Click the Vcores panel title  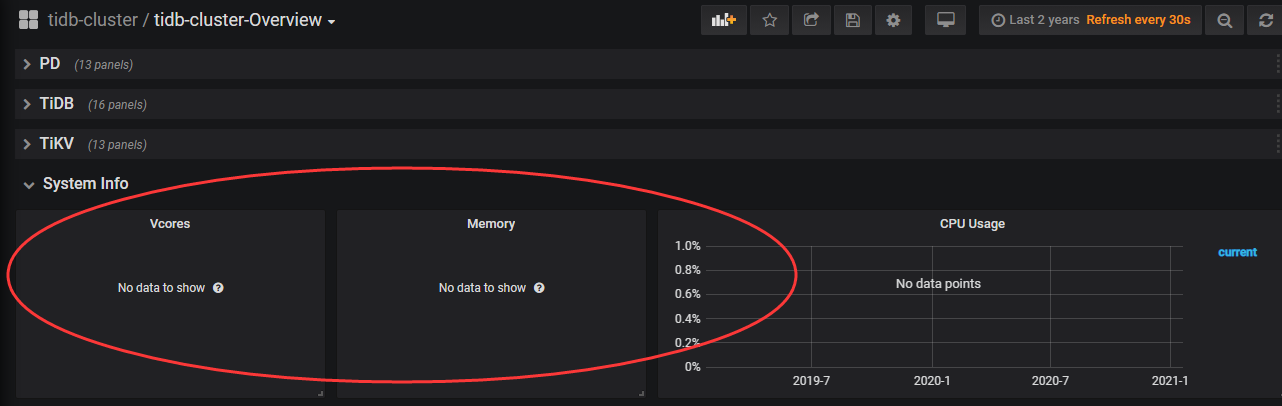pyautogui.click(x=170, y=224)
